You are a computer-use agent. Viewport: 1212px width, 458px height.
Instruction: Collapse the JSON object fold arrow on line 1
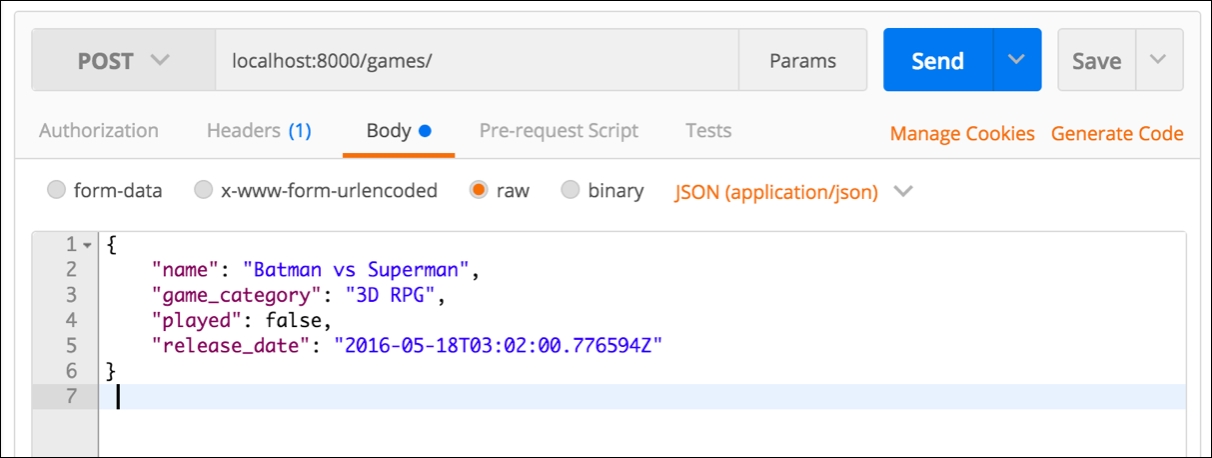pos(87,245)
